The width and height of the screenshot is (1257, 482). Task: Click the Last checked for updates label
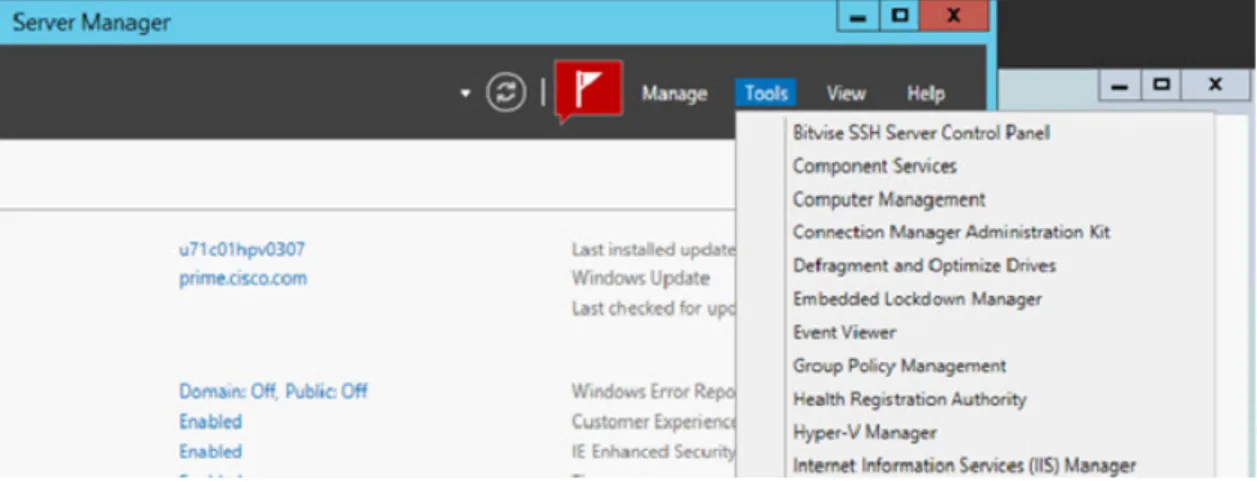point(653,309)
